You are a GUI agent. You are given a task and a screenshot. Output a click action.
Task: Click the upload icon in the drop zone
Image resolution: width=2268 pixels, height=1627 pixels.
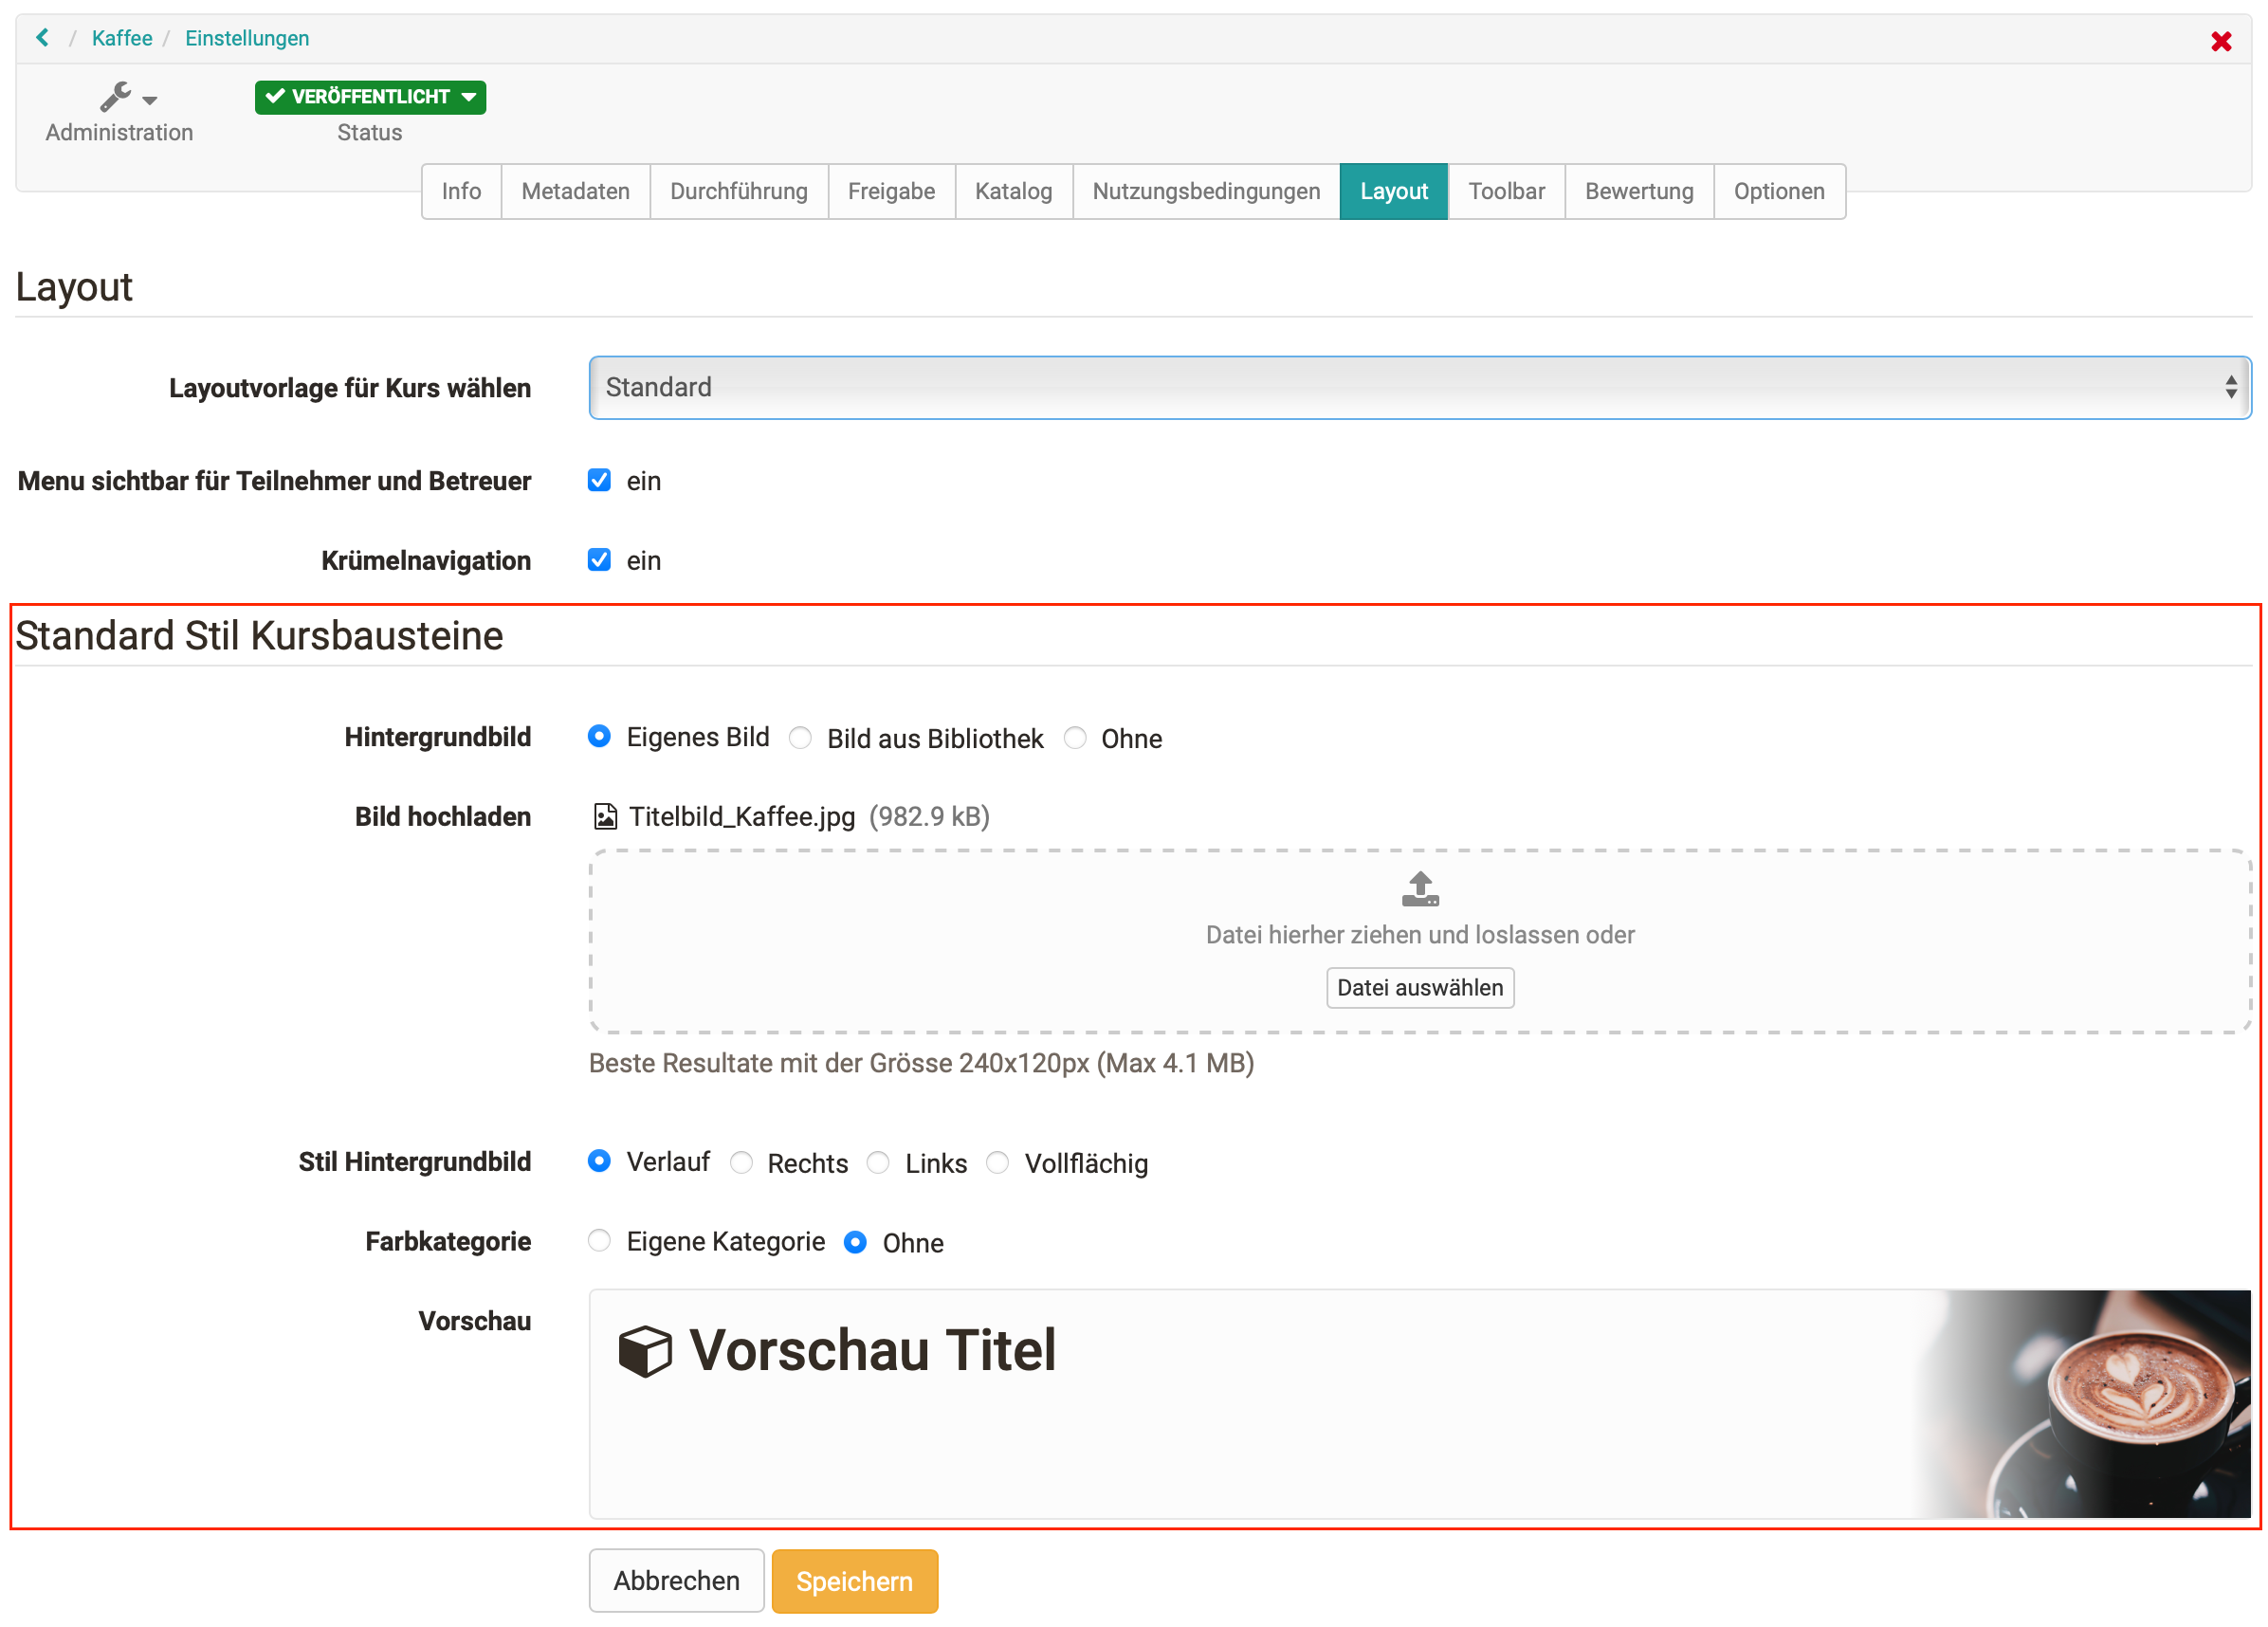1419,888
